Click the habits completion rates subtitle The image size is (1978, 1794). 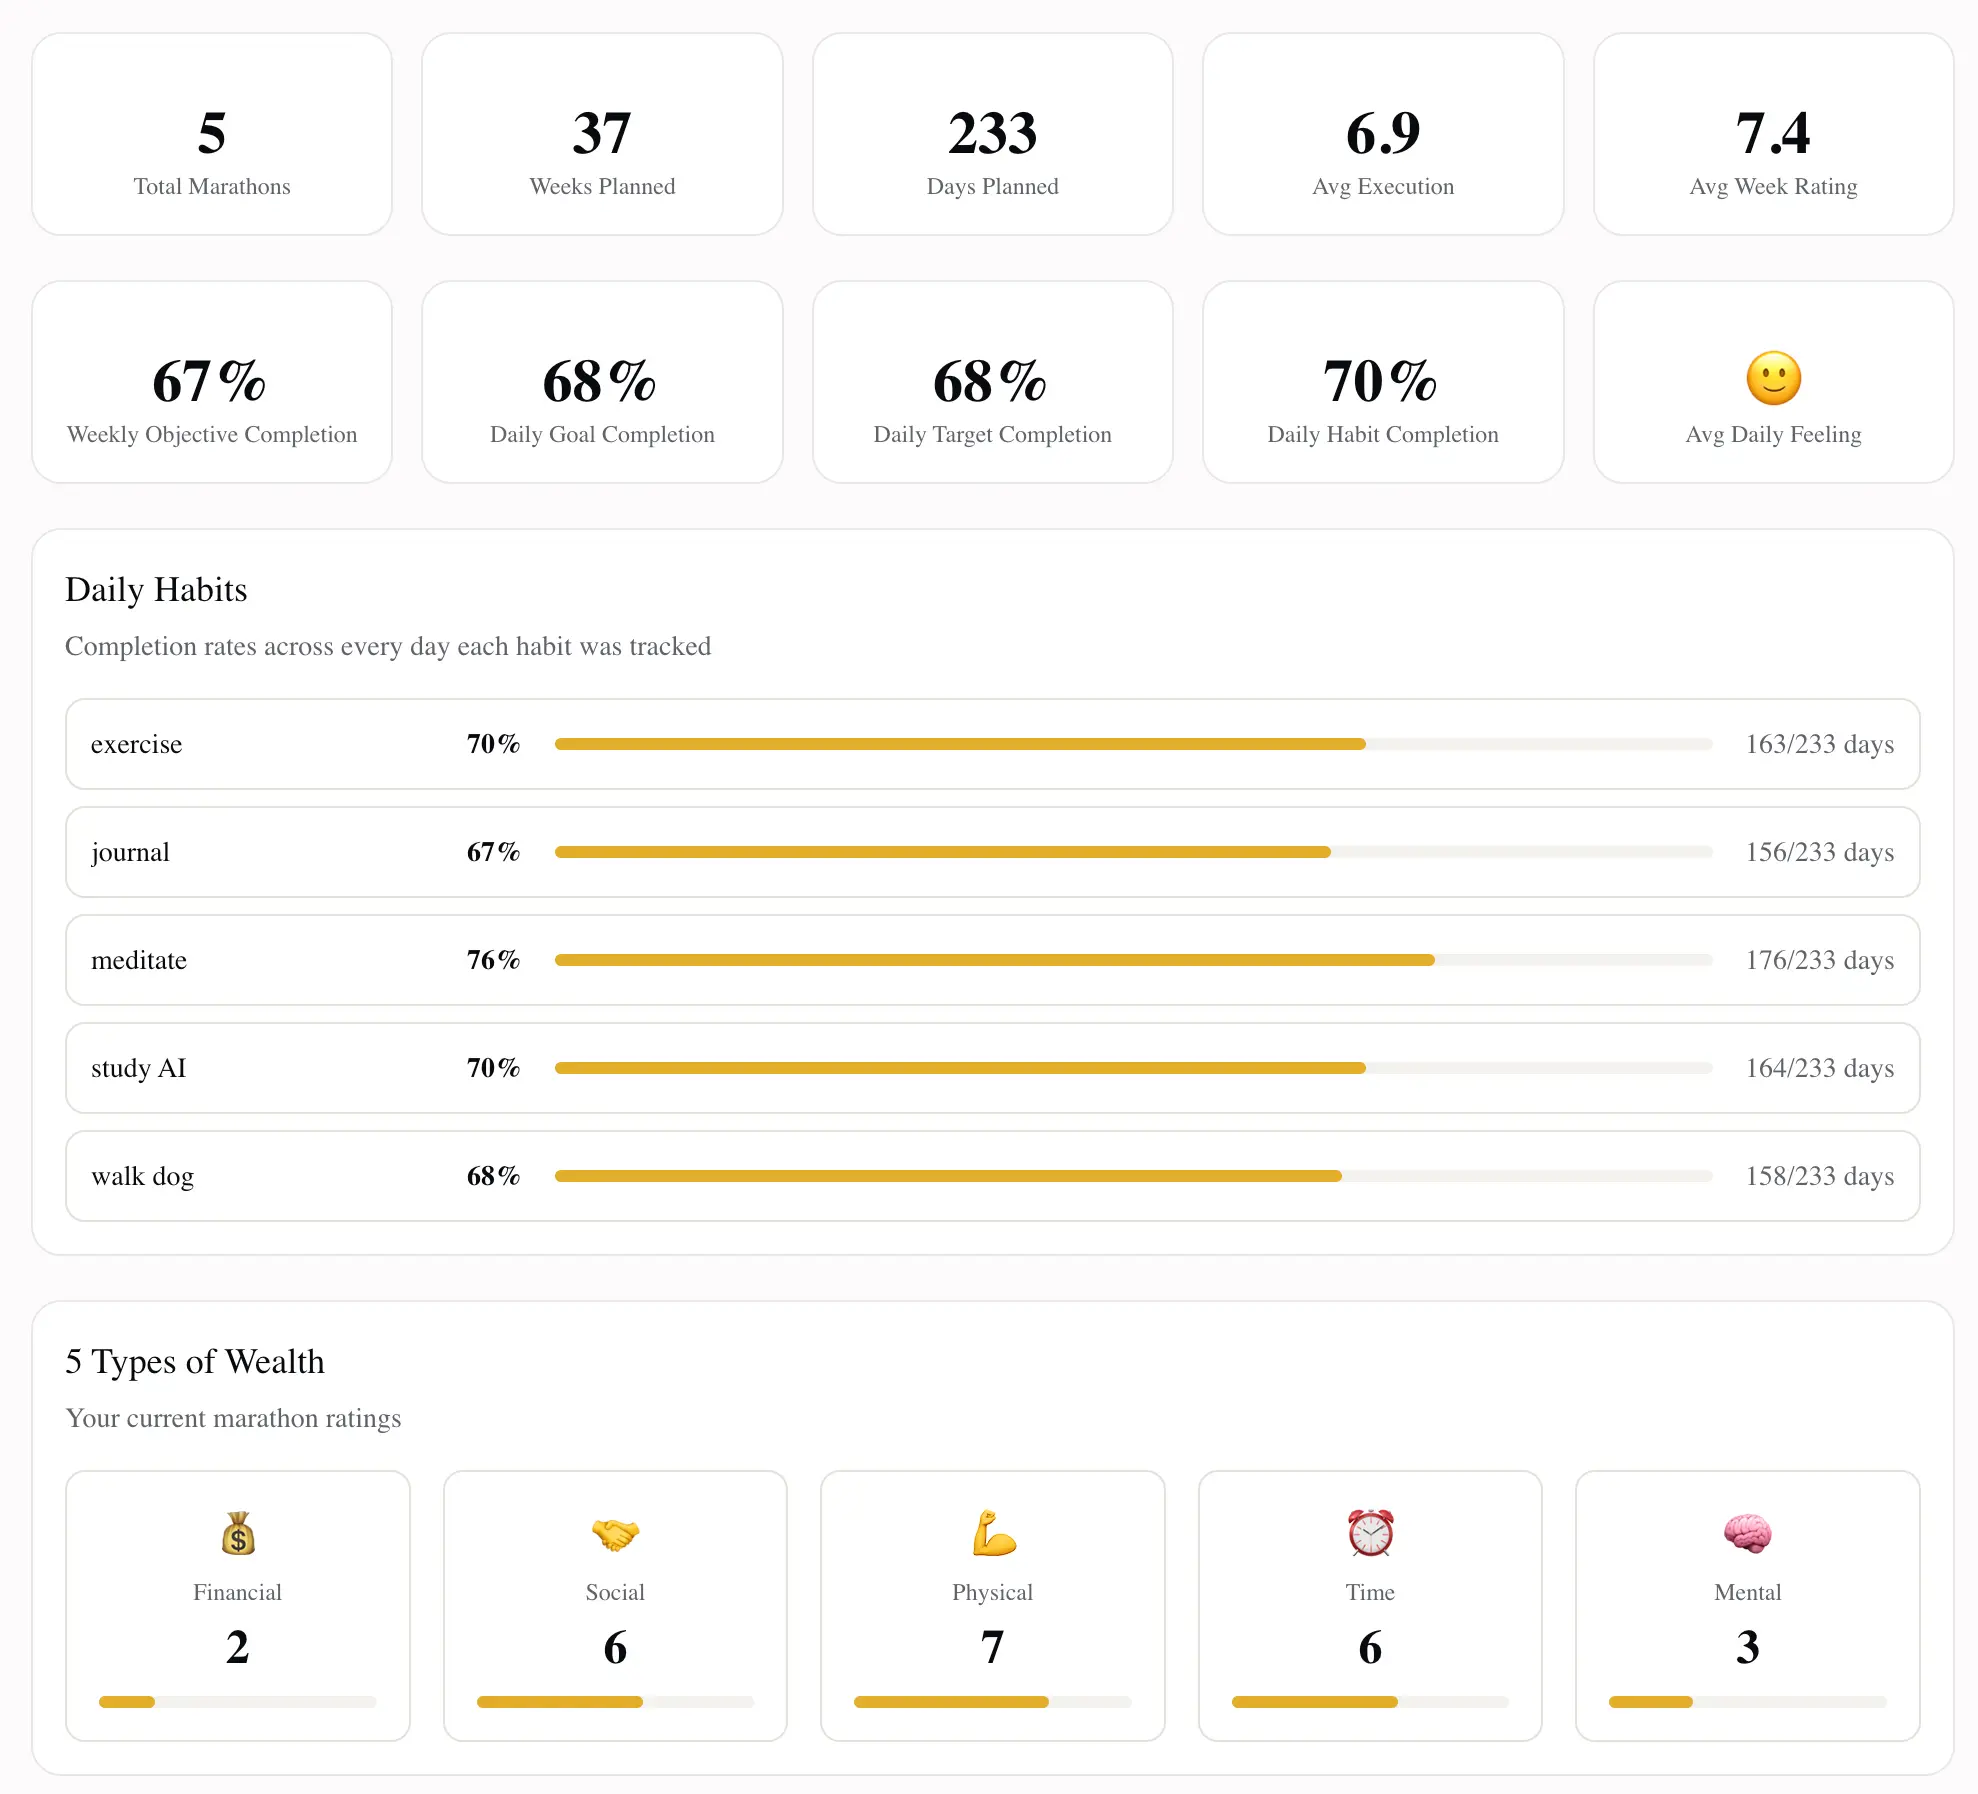click(x=388, y=647)
